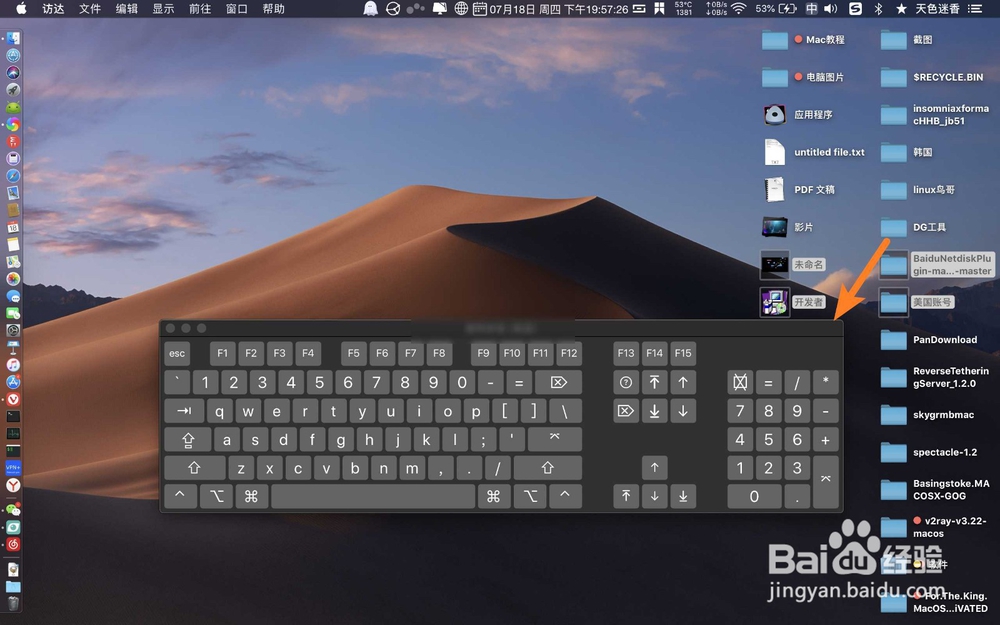Click the date and time 07月18日 周四
The width and height of the screenshot is (1000, 625).
559,9
